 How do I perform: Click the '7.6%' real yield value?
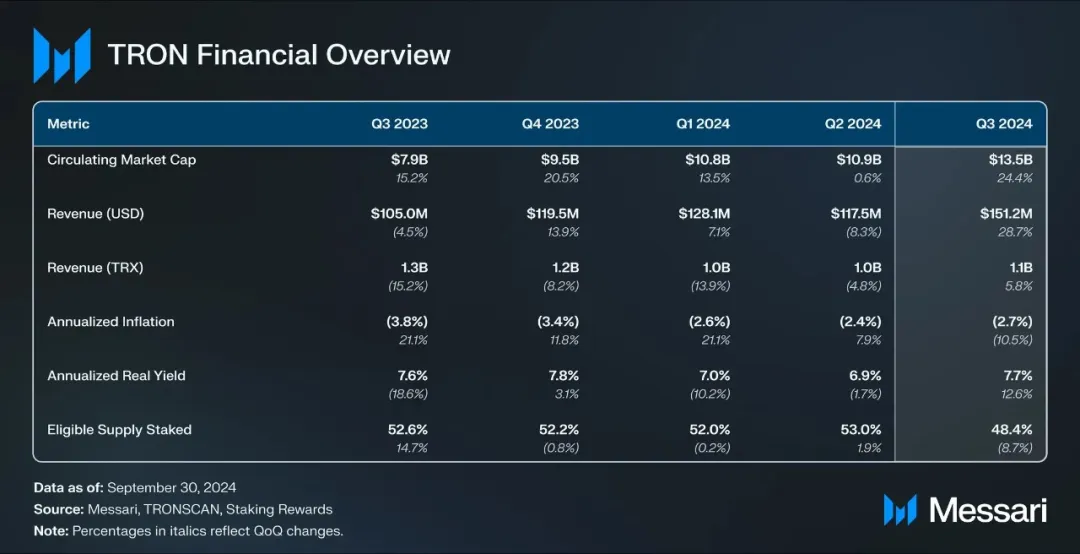(413, 376)
